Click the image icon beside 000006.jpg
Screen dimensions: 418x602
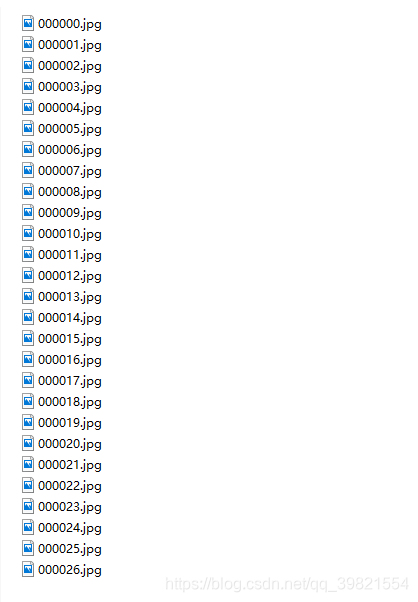[x=28, y=149]
